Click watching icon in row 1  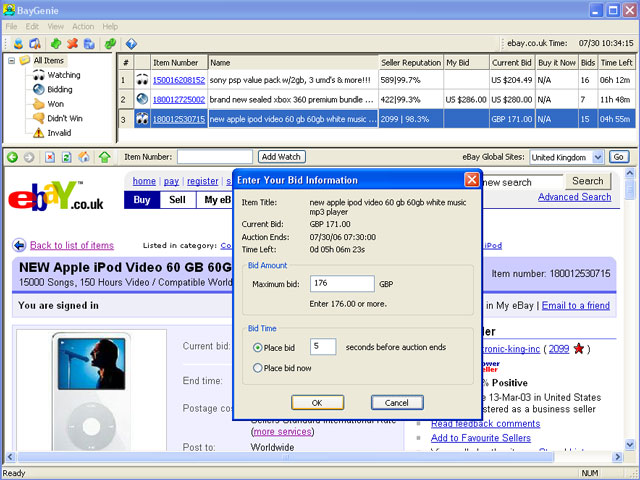(x=142, y=80)
